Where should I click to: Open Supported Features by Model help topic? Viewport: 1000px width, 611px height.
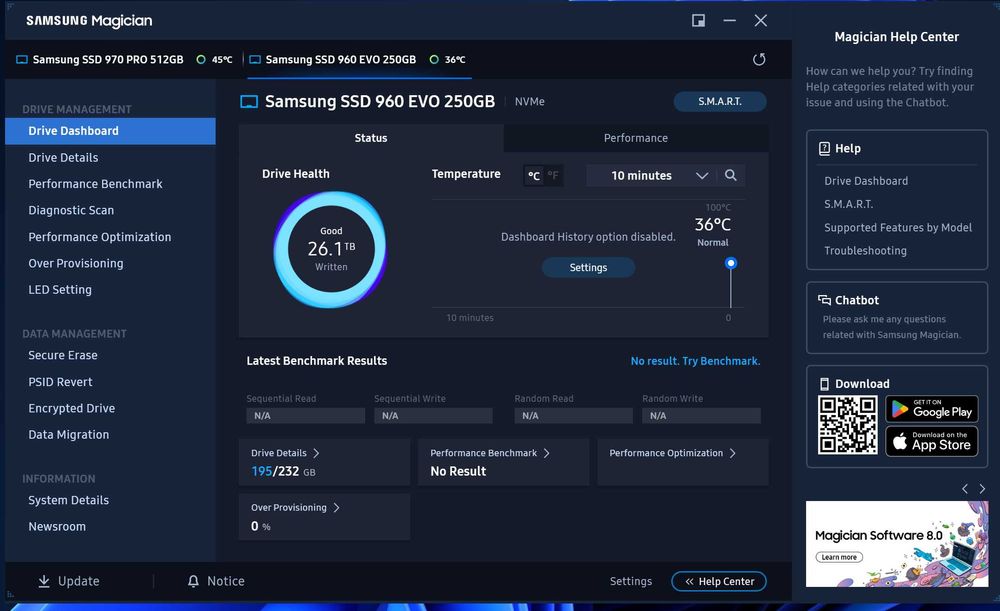(x=898, y=228)
